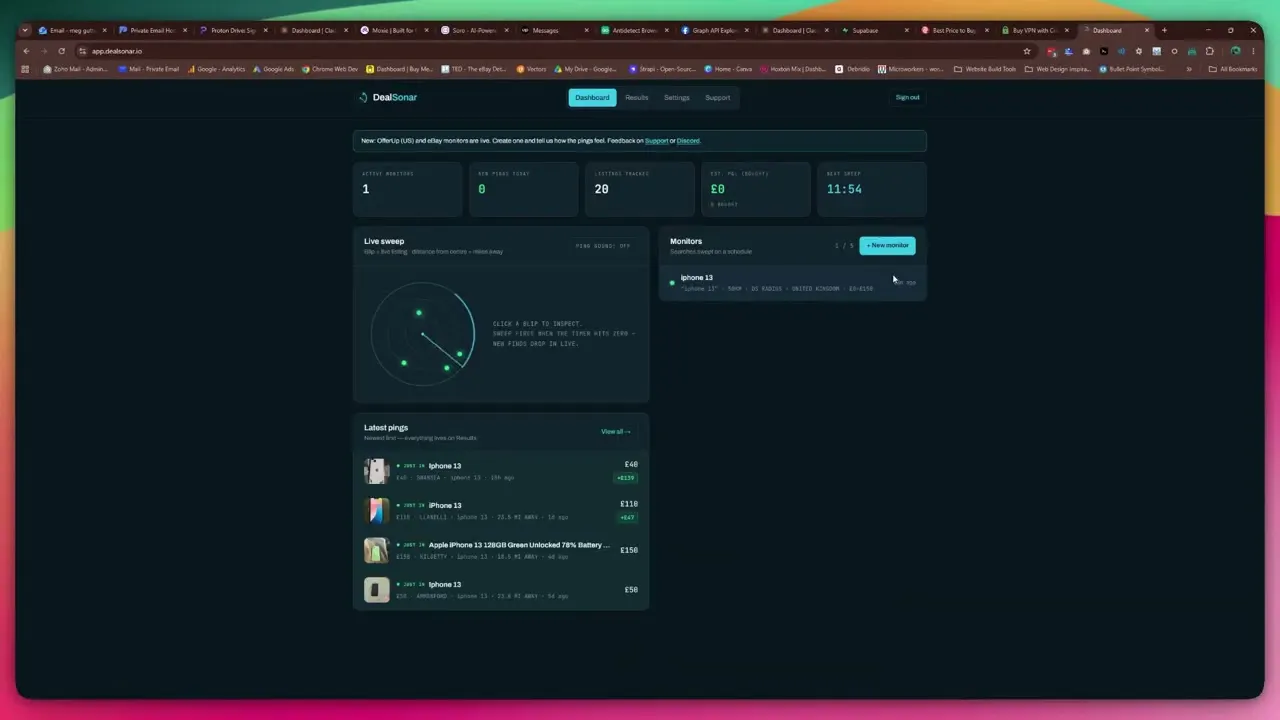Open the Mail - Private Email bookmark

click(x=149, y=69)
